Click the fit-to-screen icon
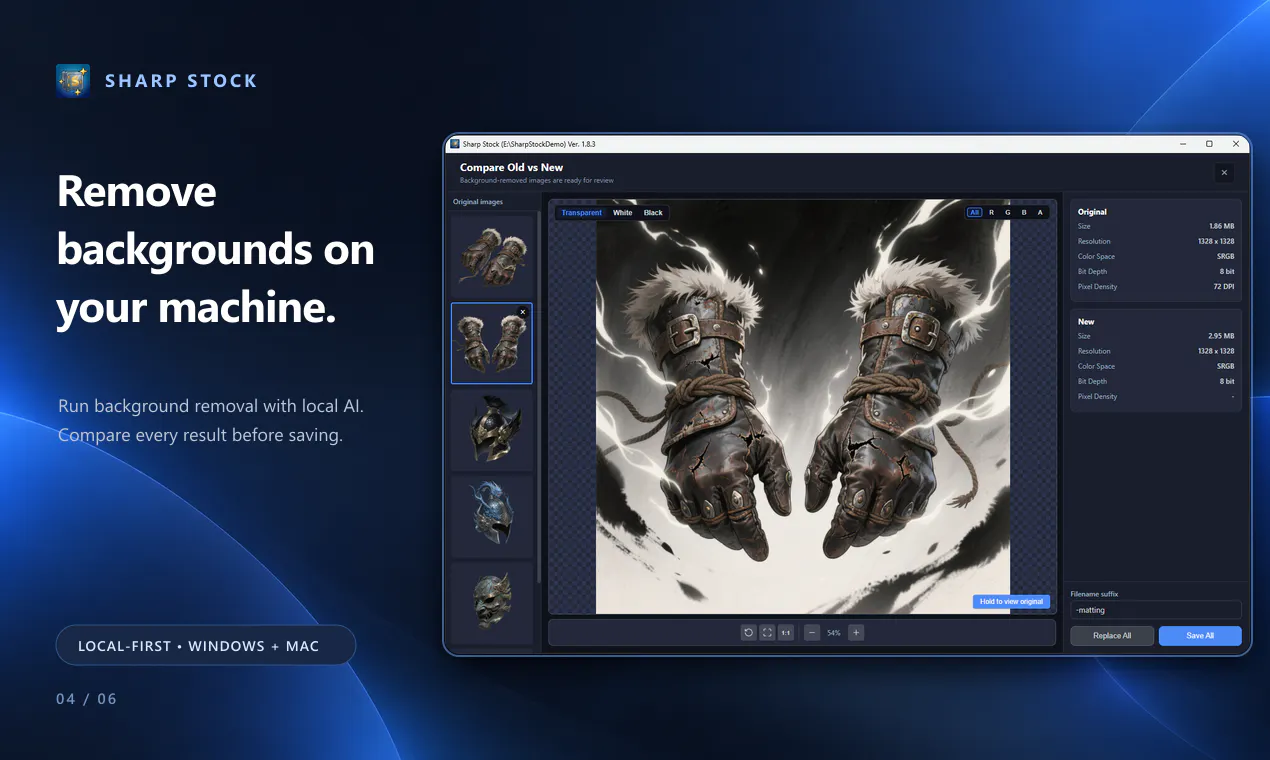Screen dimensions: 1270x760 coord(767,632)
